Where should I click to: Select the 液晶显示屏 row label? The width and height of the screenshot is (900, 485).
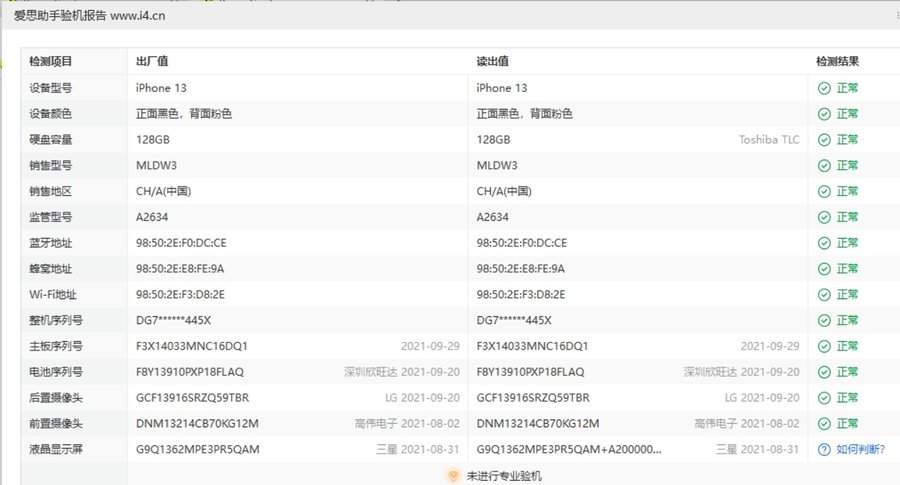[x=56, y=449]
